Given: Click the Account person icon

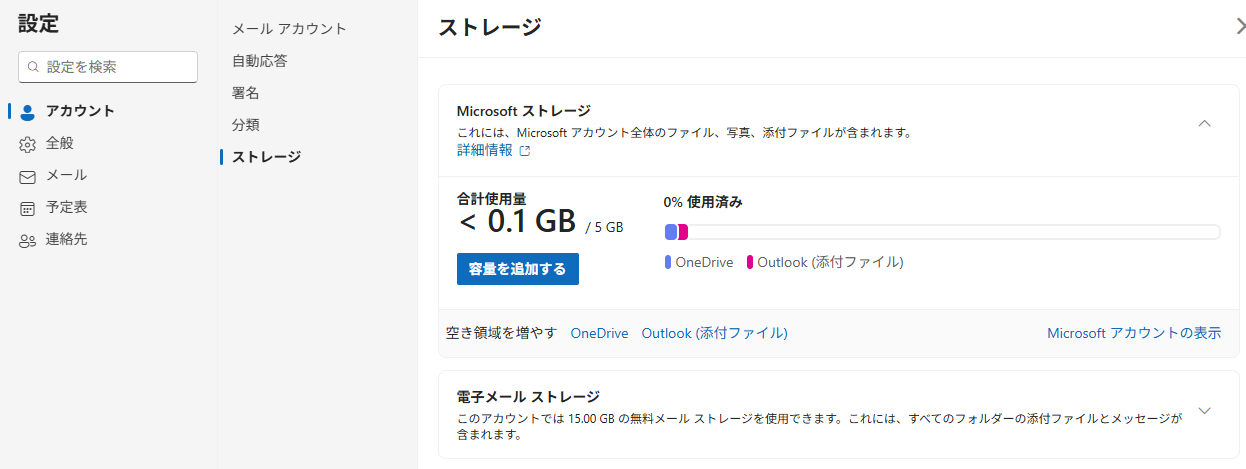Looking at the screenshot, I should click(x=28, y=111).
